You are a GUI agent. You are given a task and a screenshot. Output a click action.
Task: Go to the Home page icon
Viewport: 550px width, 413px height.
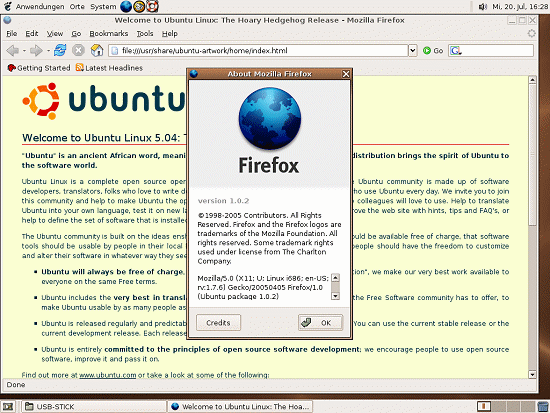click(97, 50)
